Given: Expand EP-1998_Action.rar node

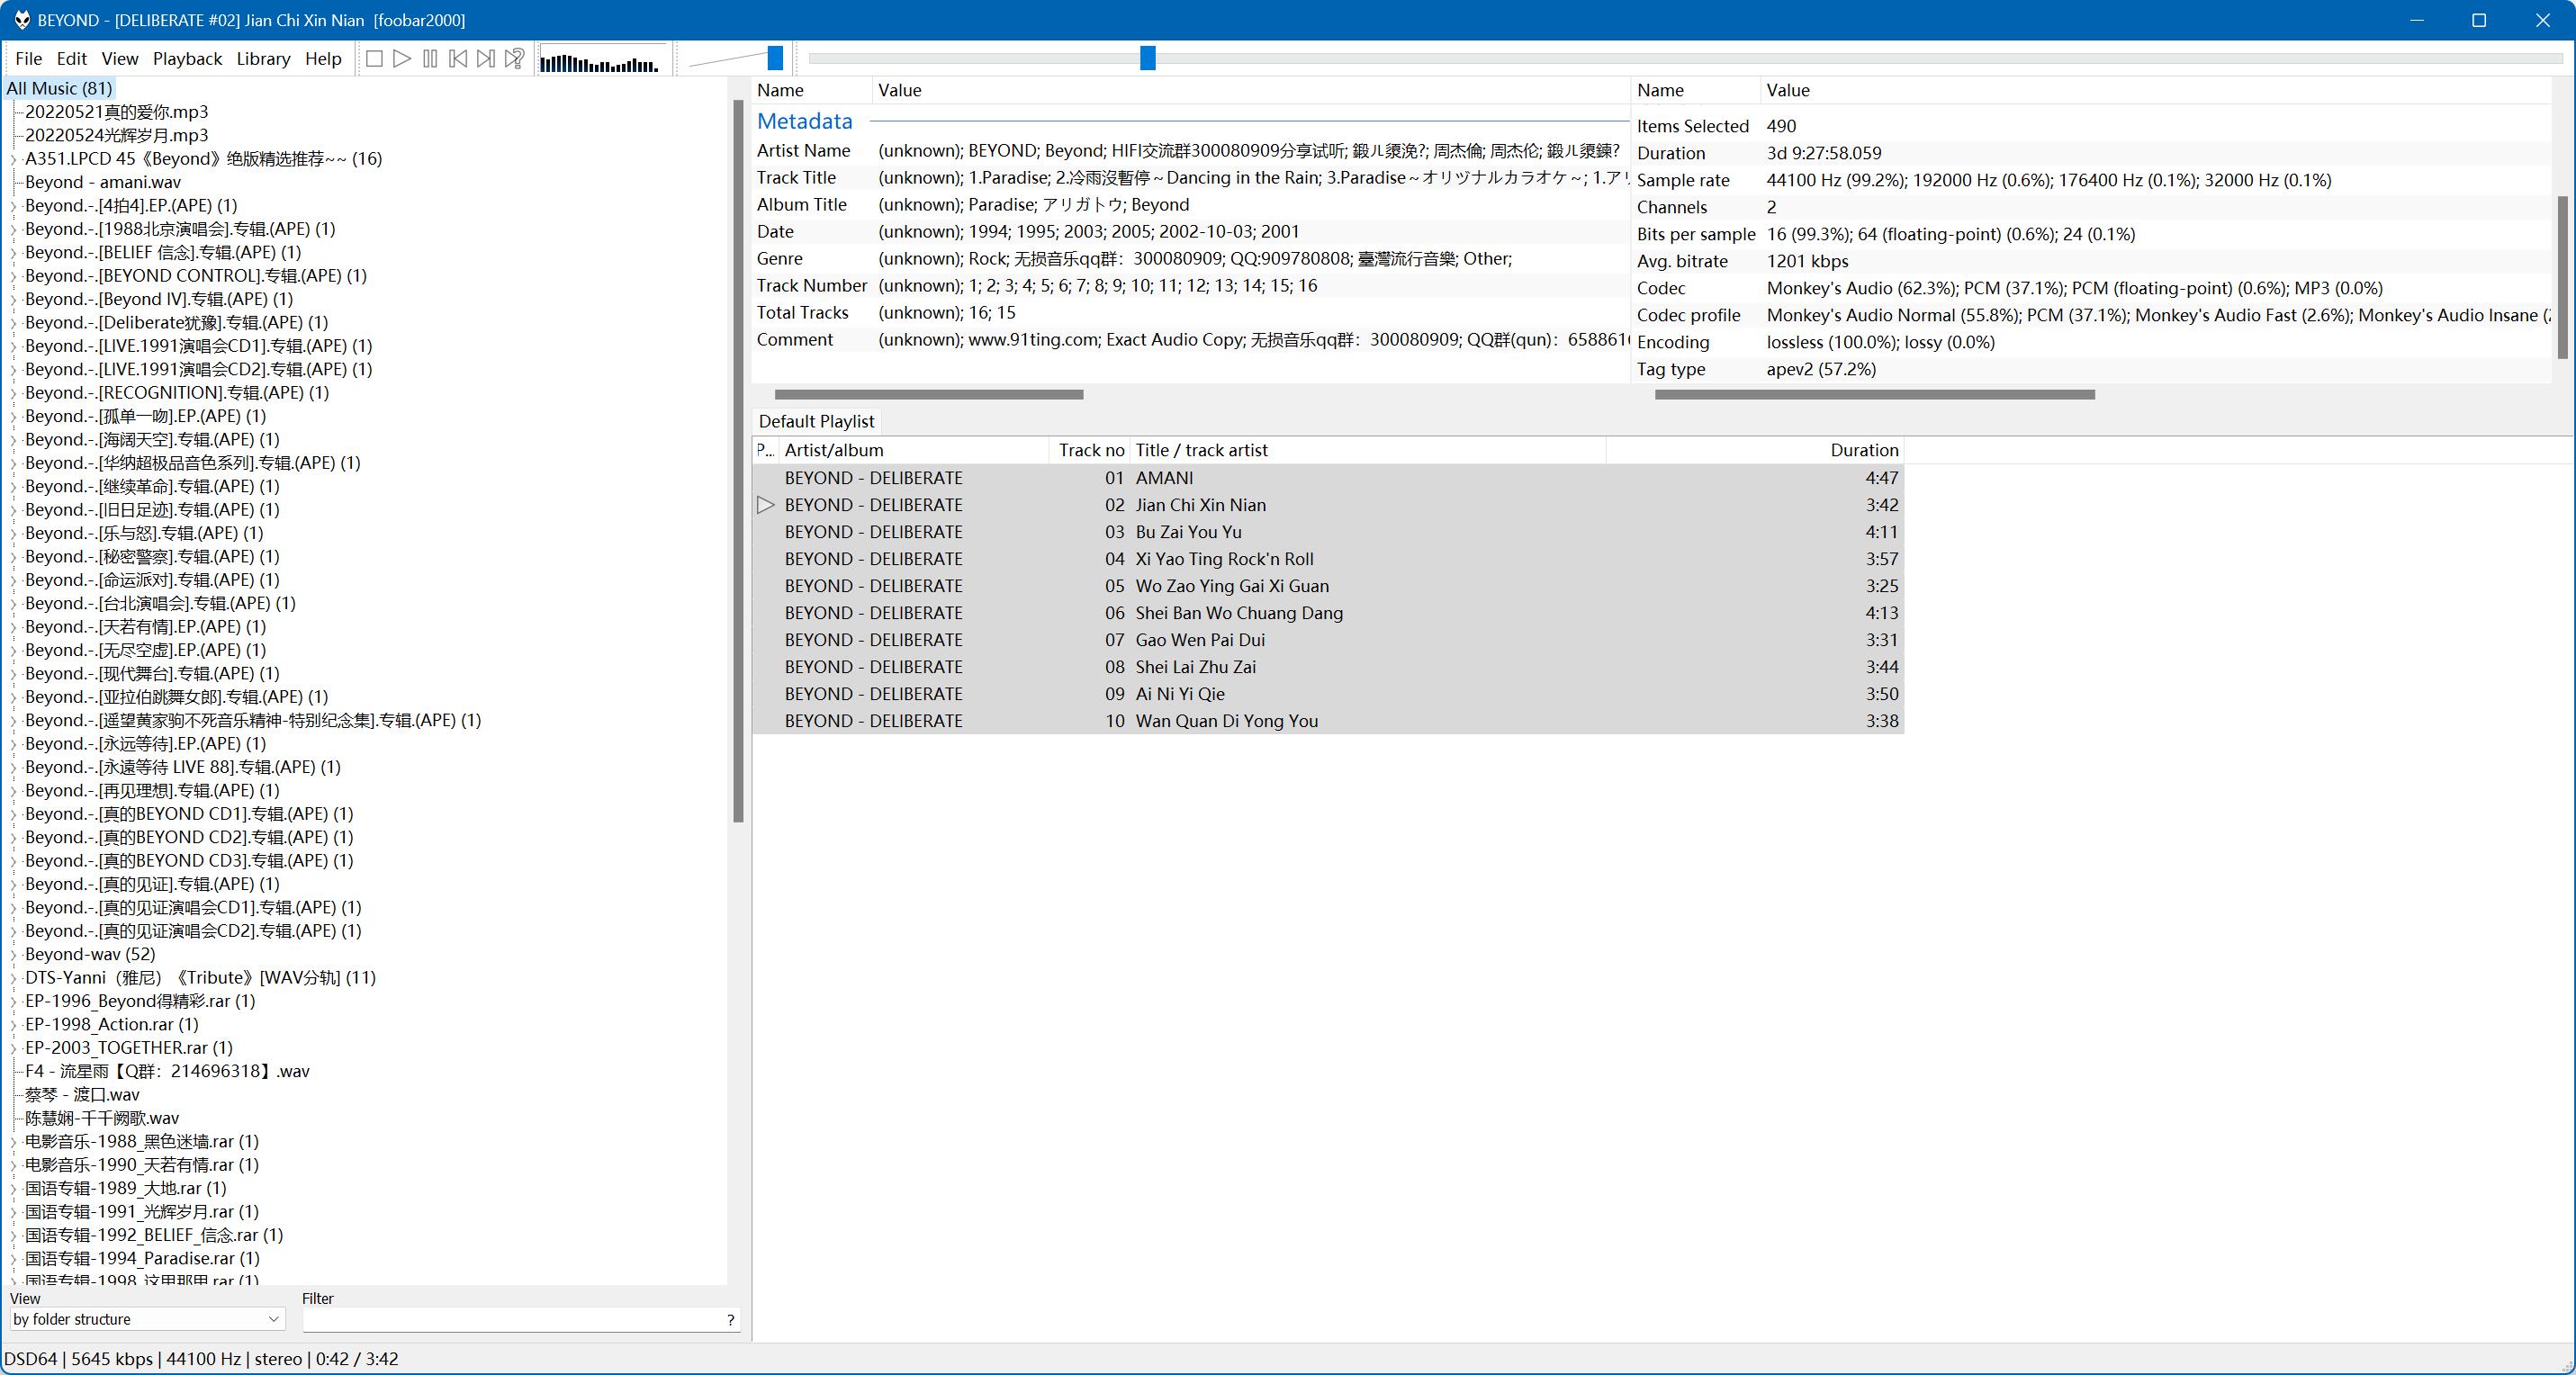Looking at the screenshot, I should pyautogui.click(x=14, y=1025).
